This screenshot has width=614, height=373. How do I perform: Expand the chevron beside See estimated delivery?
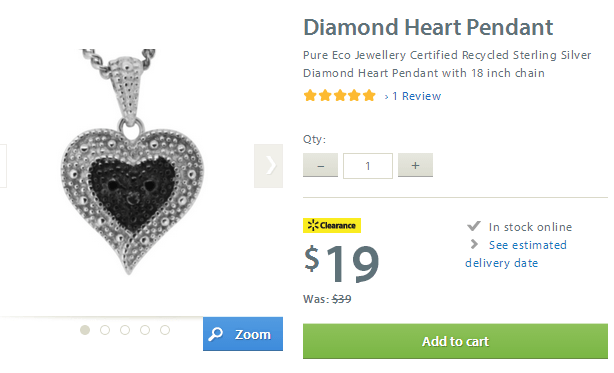coord(474,244)
